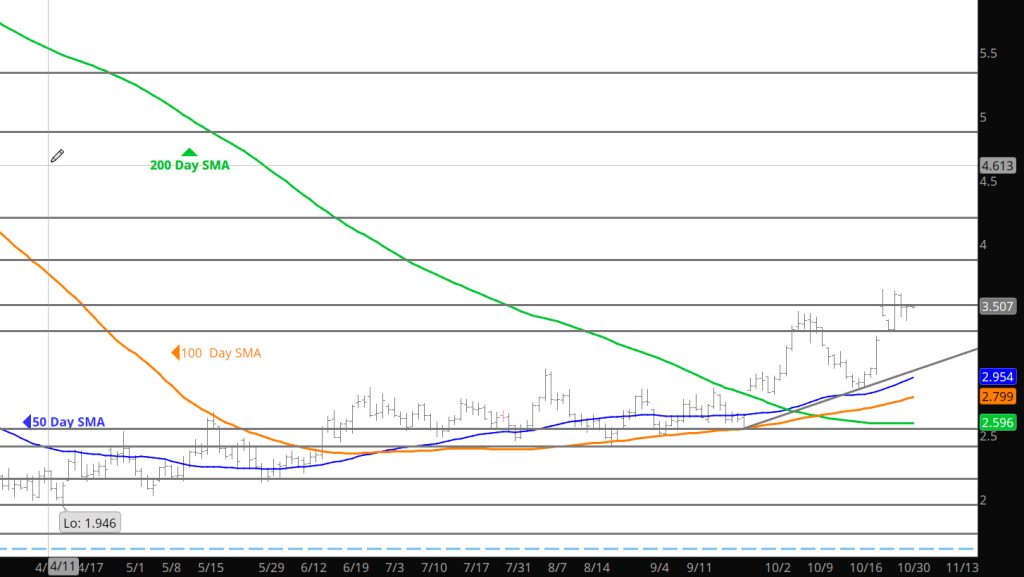Click the 4.613 crosshair price tag
Viewport: 1024px width, 577px height.
(x=997, y=166)
